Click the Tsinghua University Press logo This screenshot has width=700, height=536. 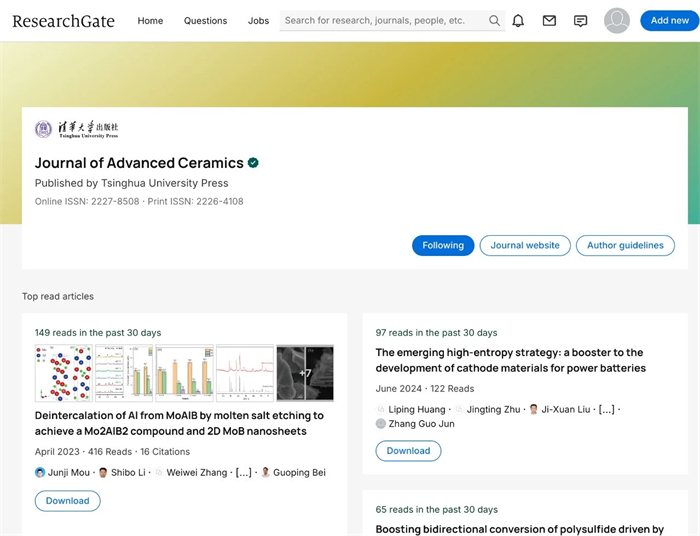tap(76, 129)
